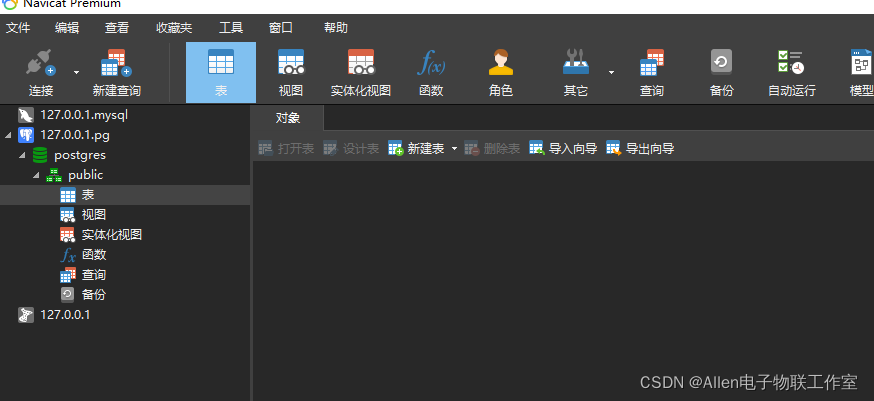Viewport: 874px width, 401px height.
Task: Switch to the 对象 tab
Action: (x=288, y=118)
